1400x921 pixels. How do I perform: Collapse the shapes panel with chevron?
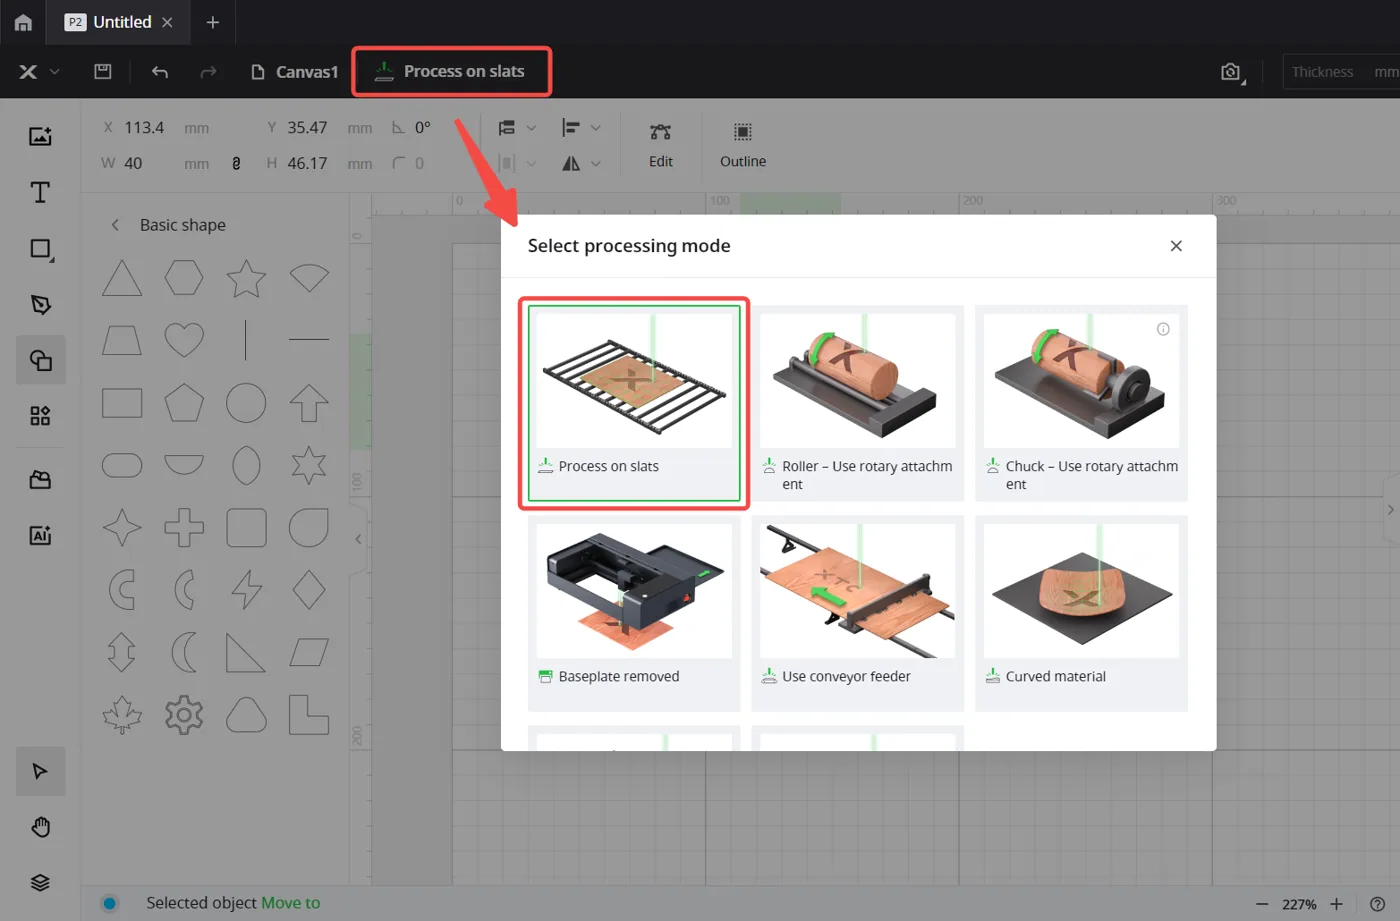[358, 539]
